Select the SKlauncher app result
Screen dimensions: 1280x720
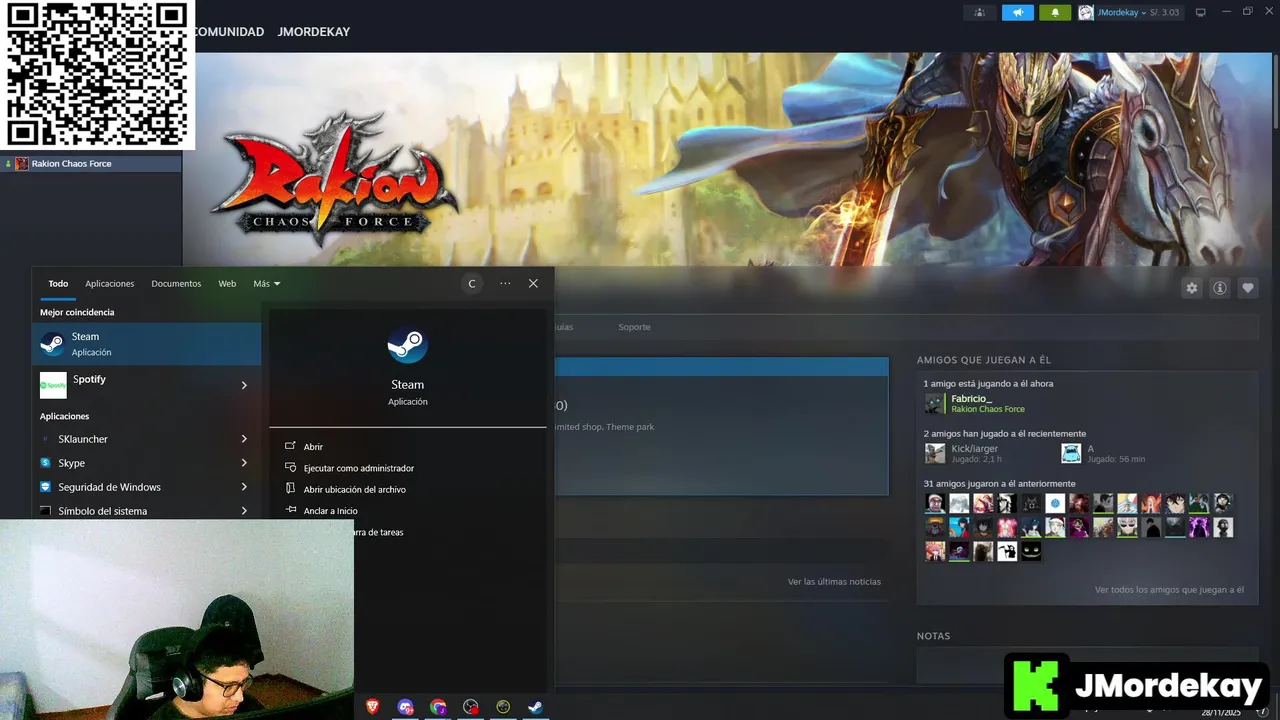click(135, 439)
